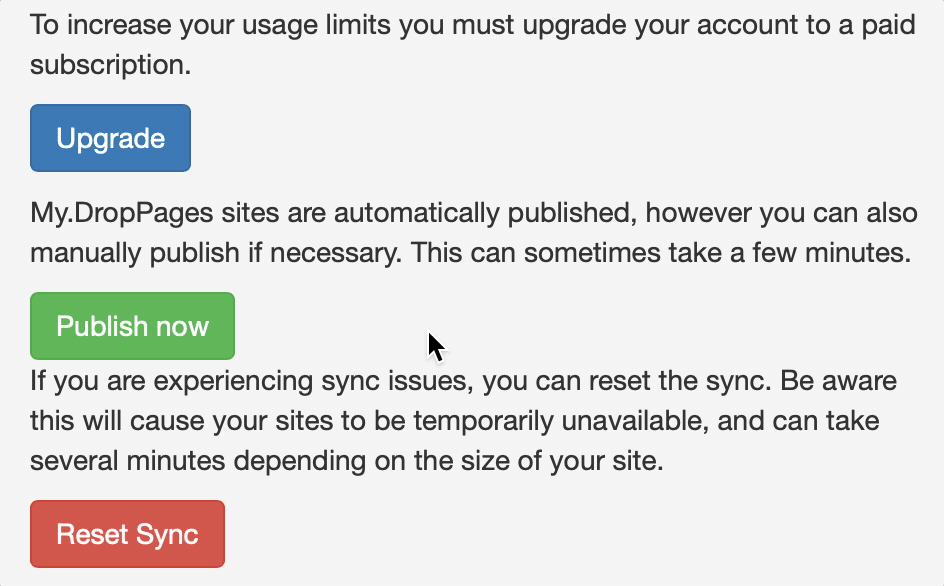This screenshot has height=586, width=944.
Task: Click the My.DropPages auto-publish description paragraph
Action: pyautogui.click(x=474, y=232)
